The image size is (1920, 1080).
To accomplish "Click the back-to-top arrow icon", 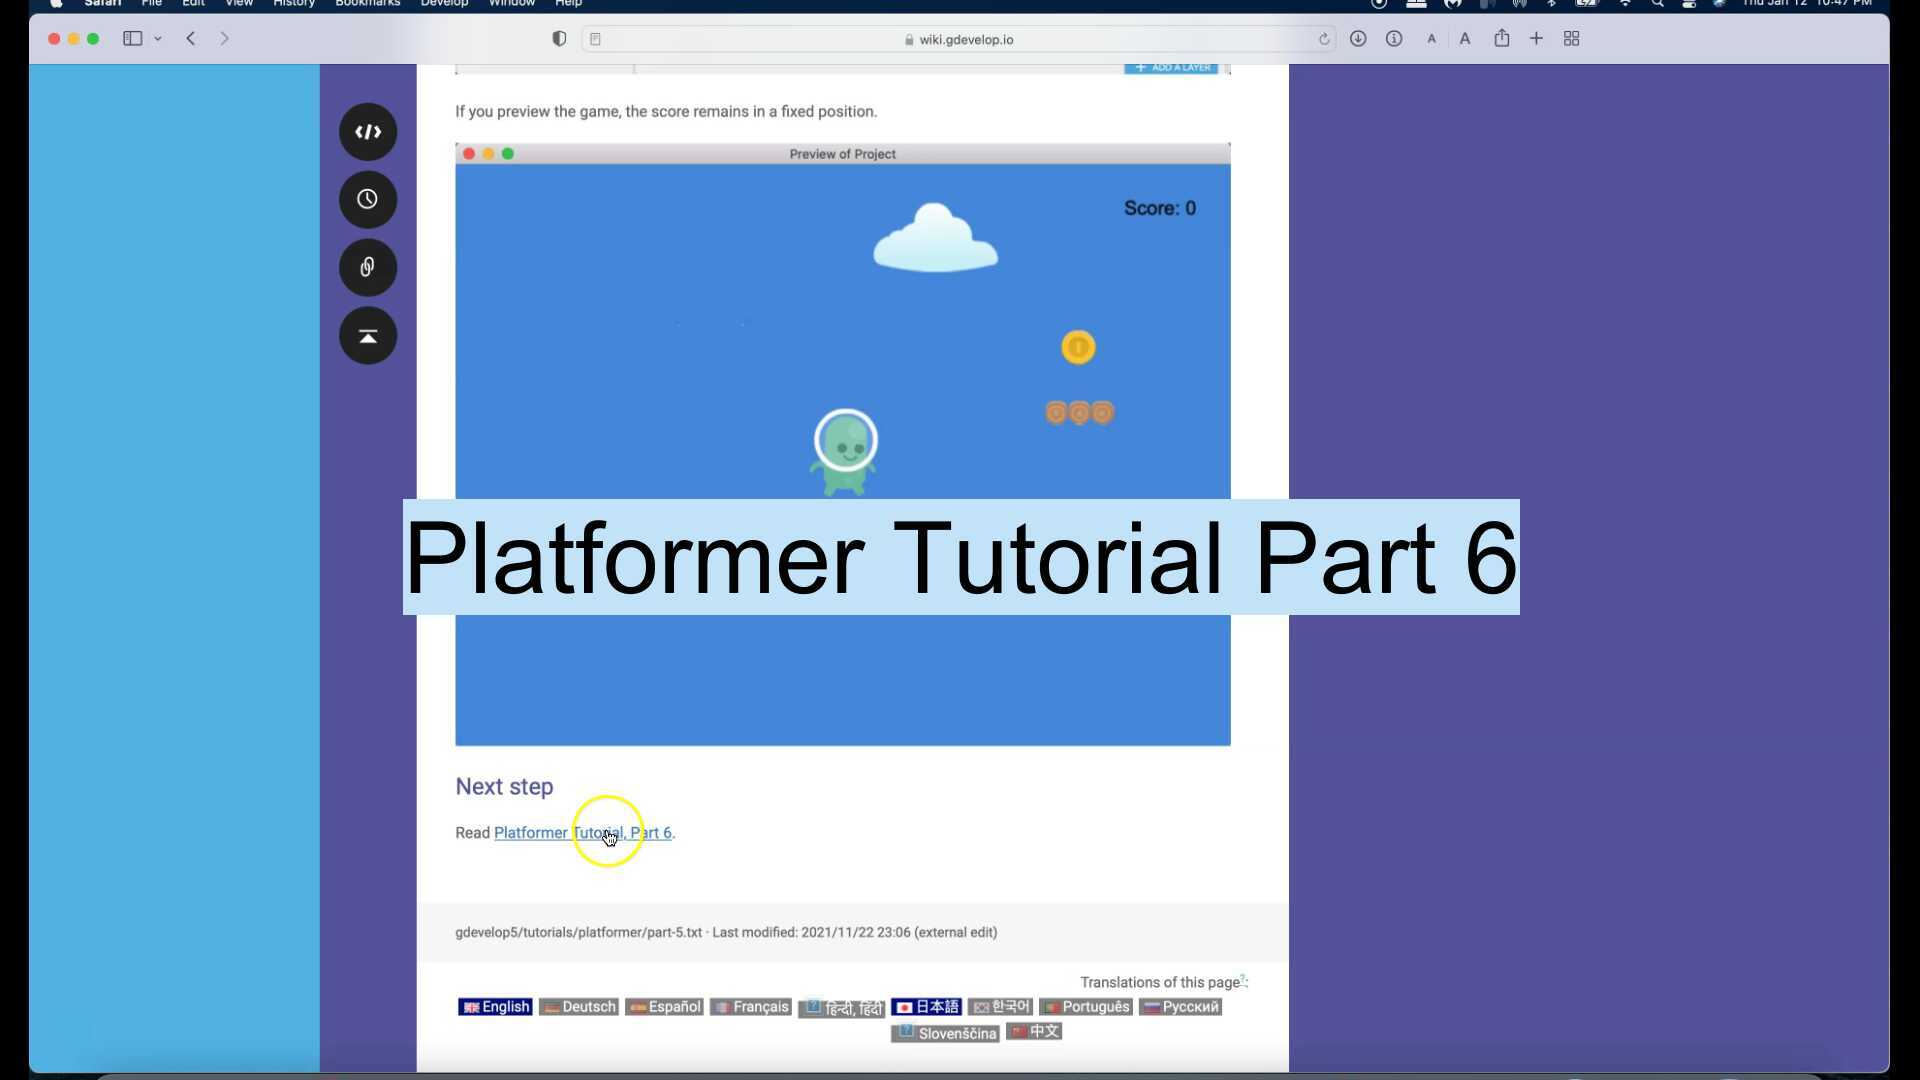I will (x=368, y=335).
